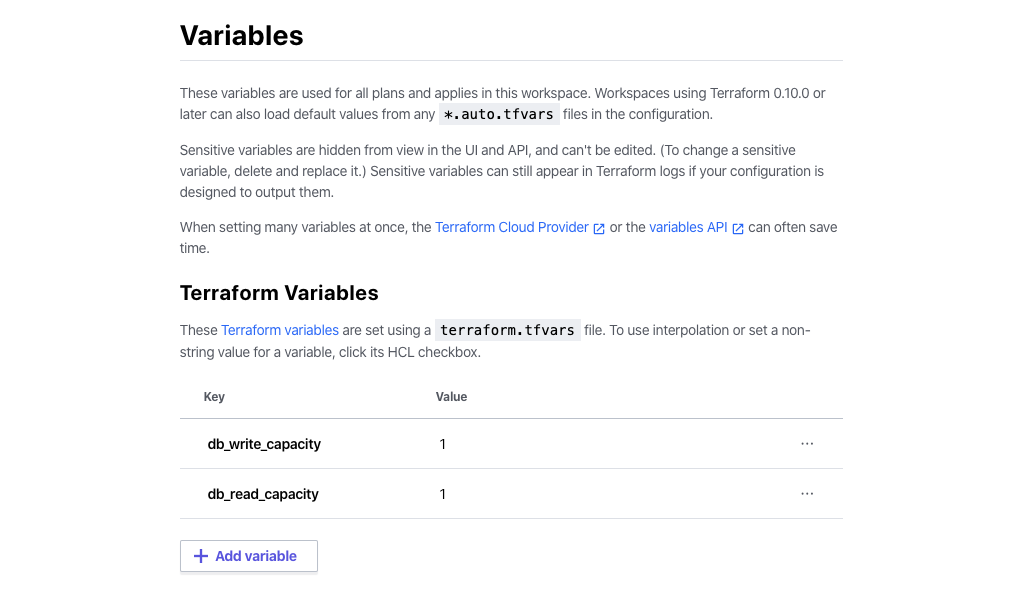Viewport: 1022px width, 591px height.
Task: Select the db_read_capacity variable key
Action: point(263,494)
